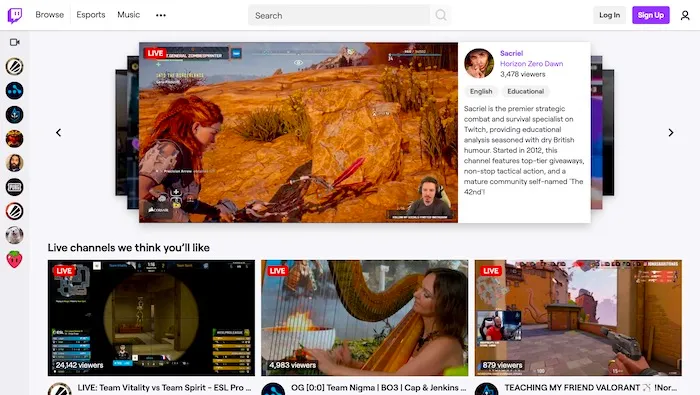Open the Horizon Zero Dawn game link
Screen dimensions: 700x395
tap(531, 64)
